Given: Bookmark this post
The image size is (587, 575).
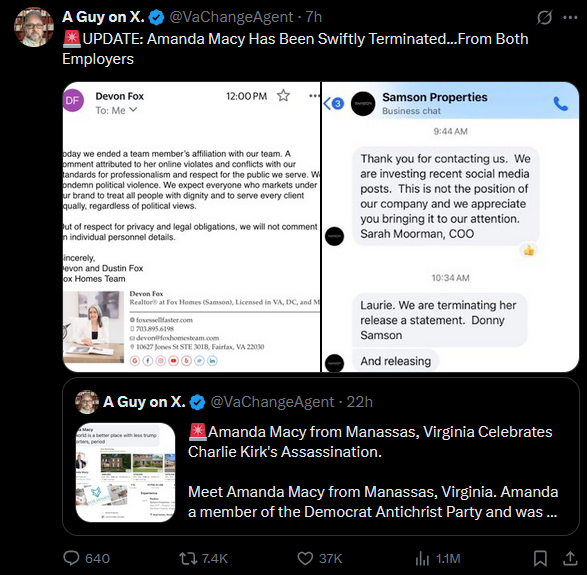Looking at the screenshot, I should [540, 558].
